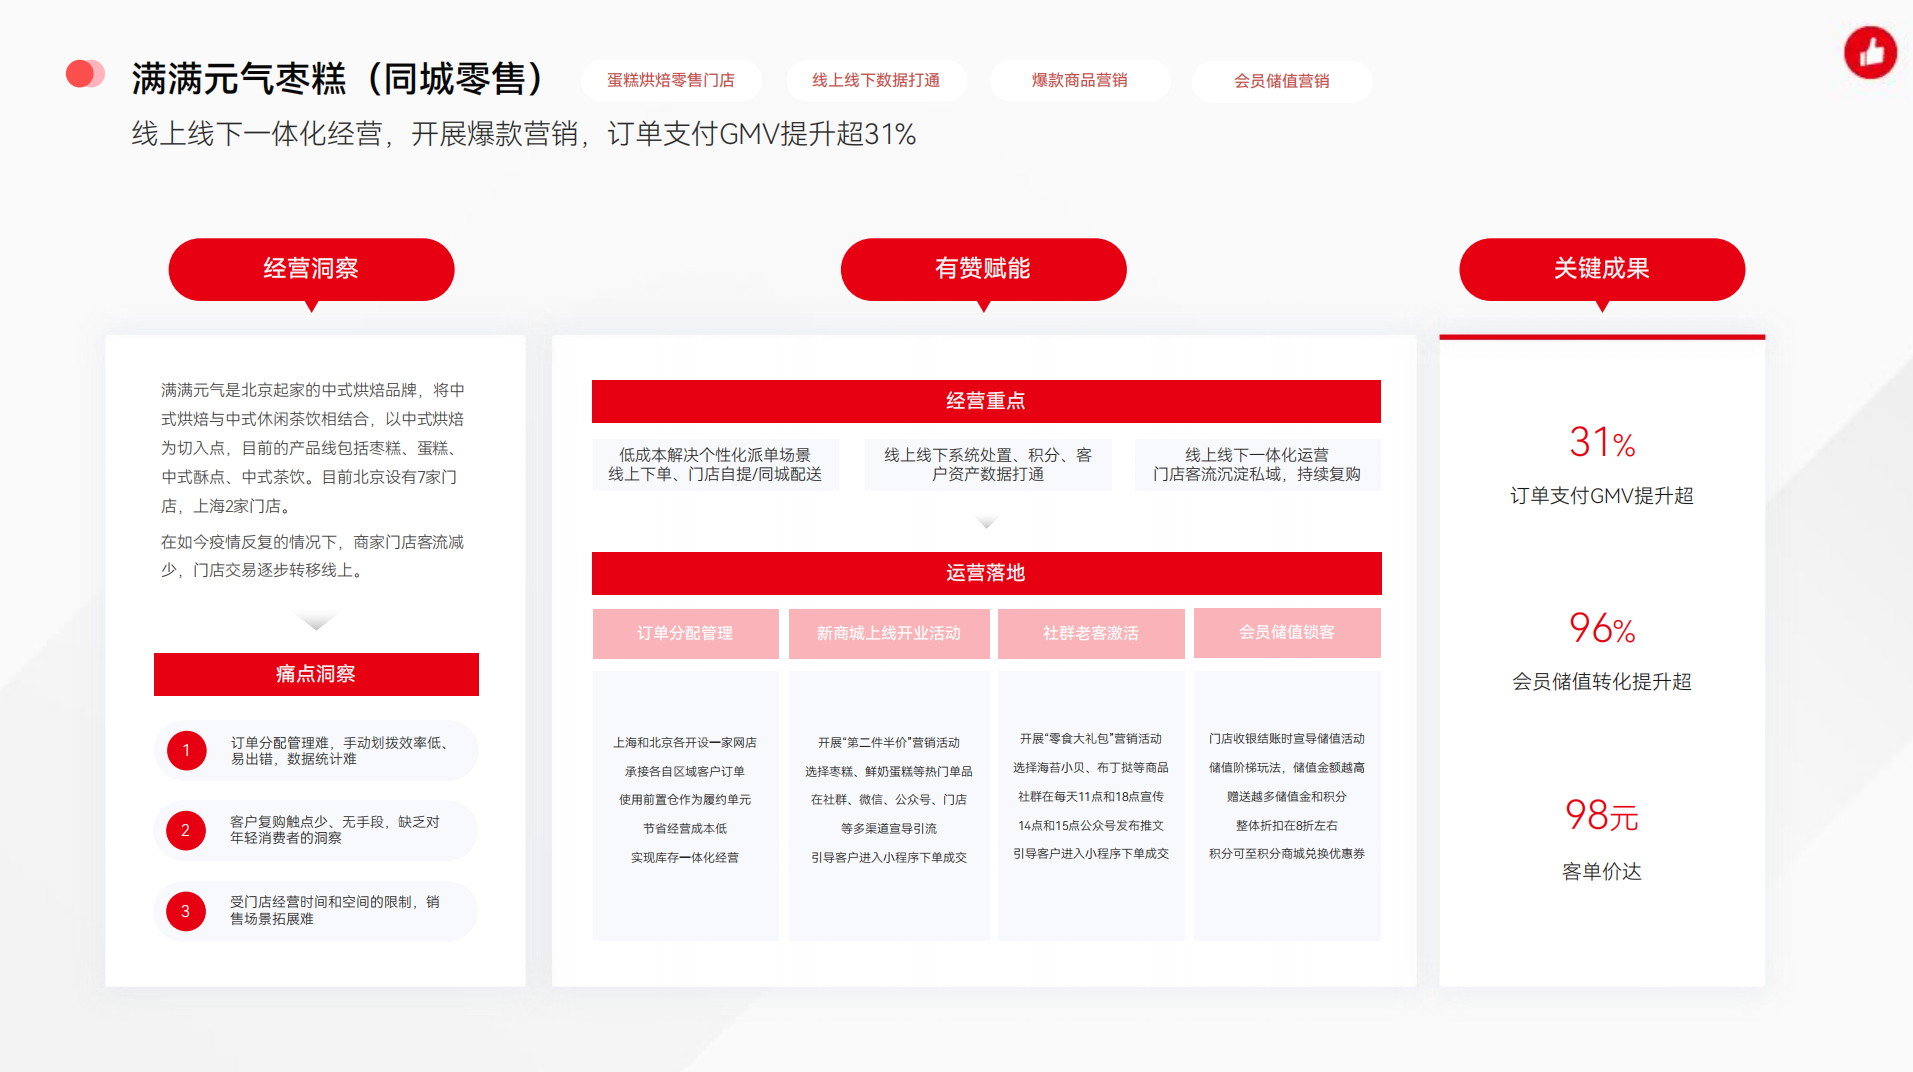Select the 线上线下一体化运营 box
The image size is (1913, 1072).
point(1257,464)
